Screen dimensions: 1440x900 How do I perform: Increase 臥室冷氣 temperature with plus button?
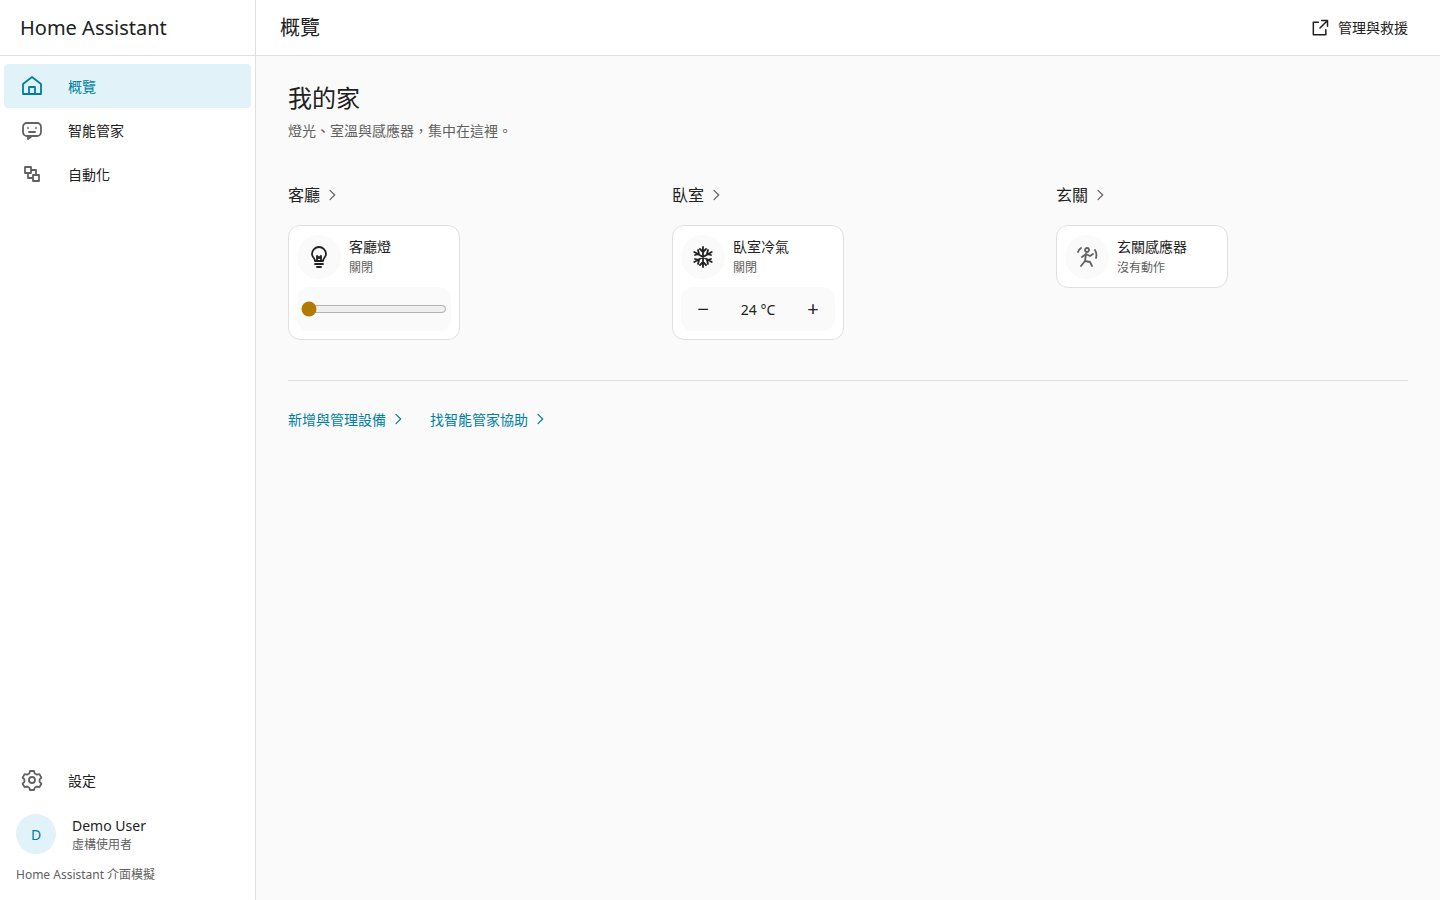tap(813, 309)
